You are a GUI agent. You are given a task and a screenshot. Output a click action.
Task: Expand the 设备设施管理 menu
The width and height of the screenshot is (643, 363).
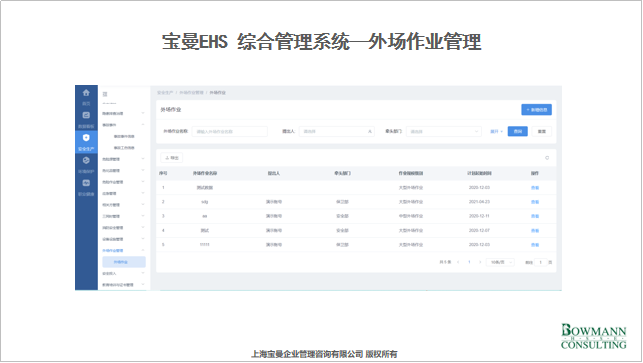[x=123, y=239]
